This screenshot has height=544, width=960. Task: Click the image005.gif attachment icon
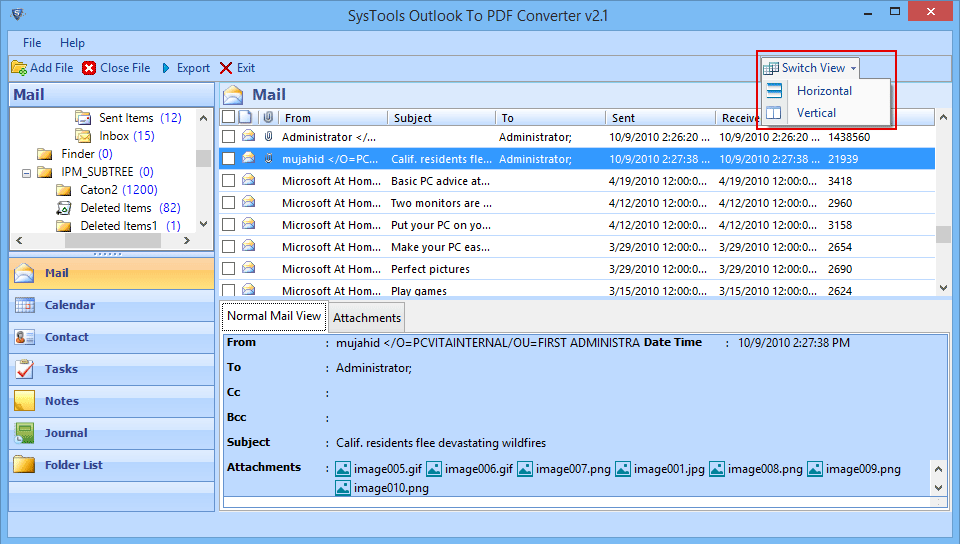tap(343, 469)
